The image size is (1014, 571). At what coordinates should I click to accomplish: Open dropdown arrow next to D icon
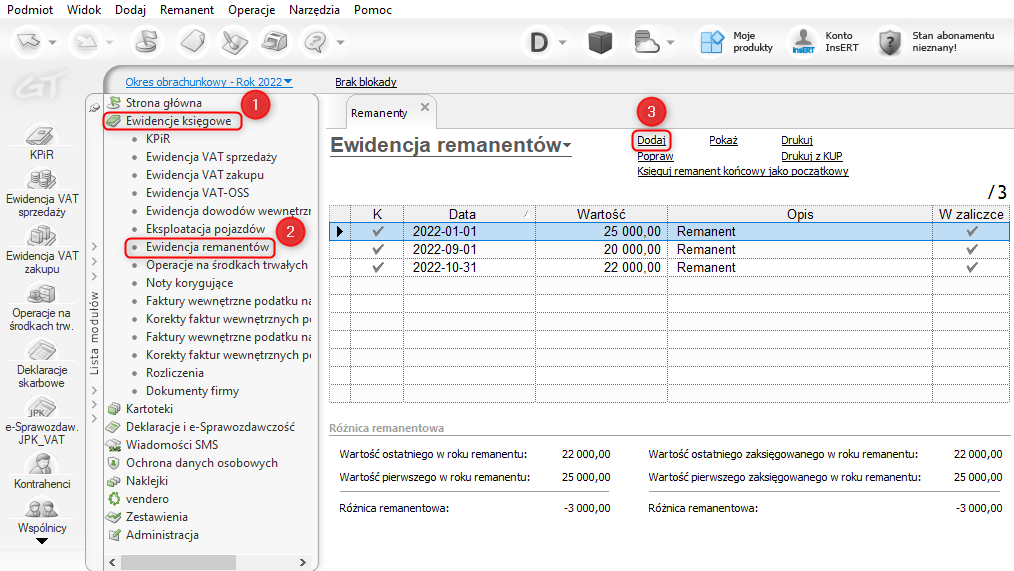pos(563,43)
